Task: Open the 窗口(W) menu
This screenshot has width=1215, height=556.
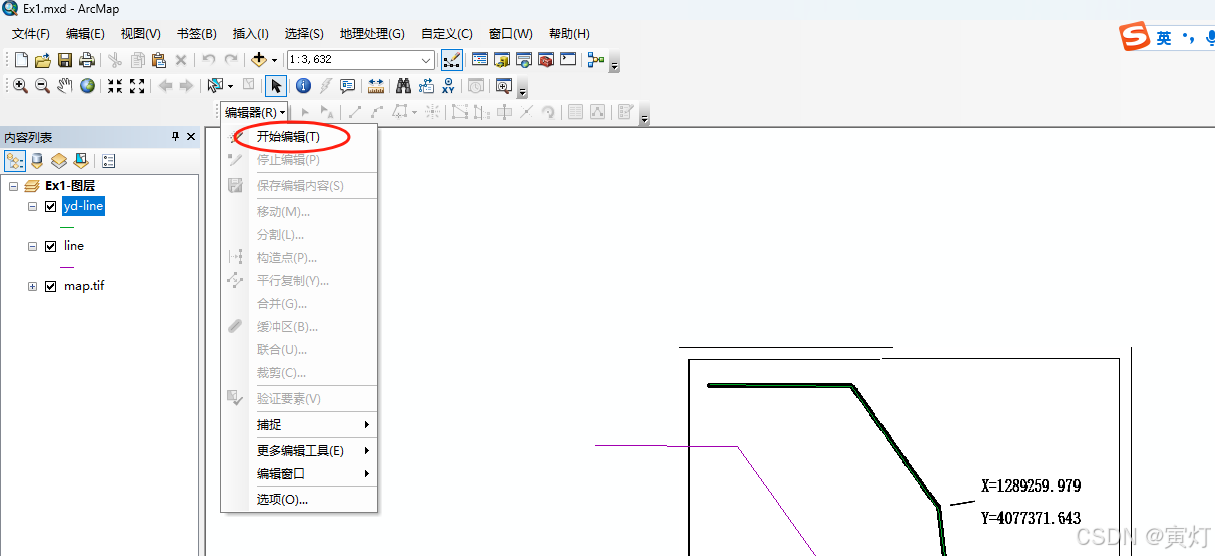Action: (x=511, y=33)
